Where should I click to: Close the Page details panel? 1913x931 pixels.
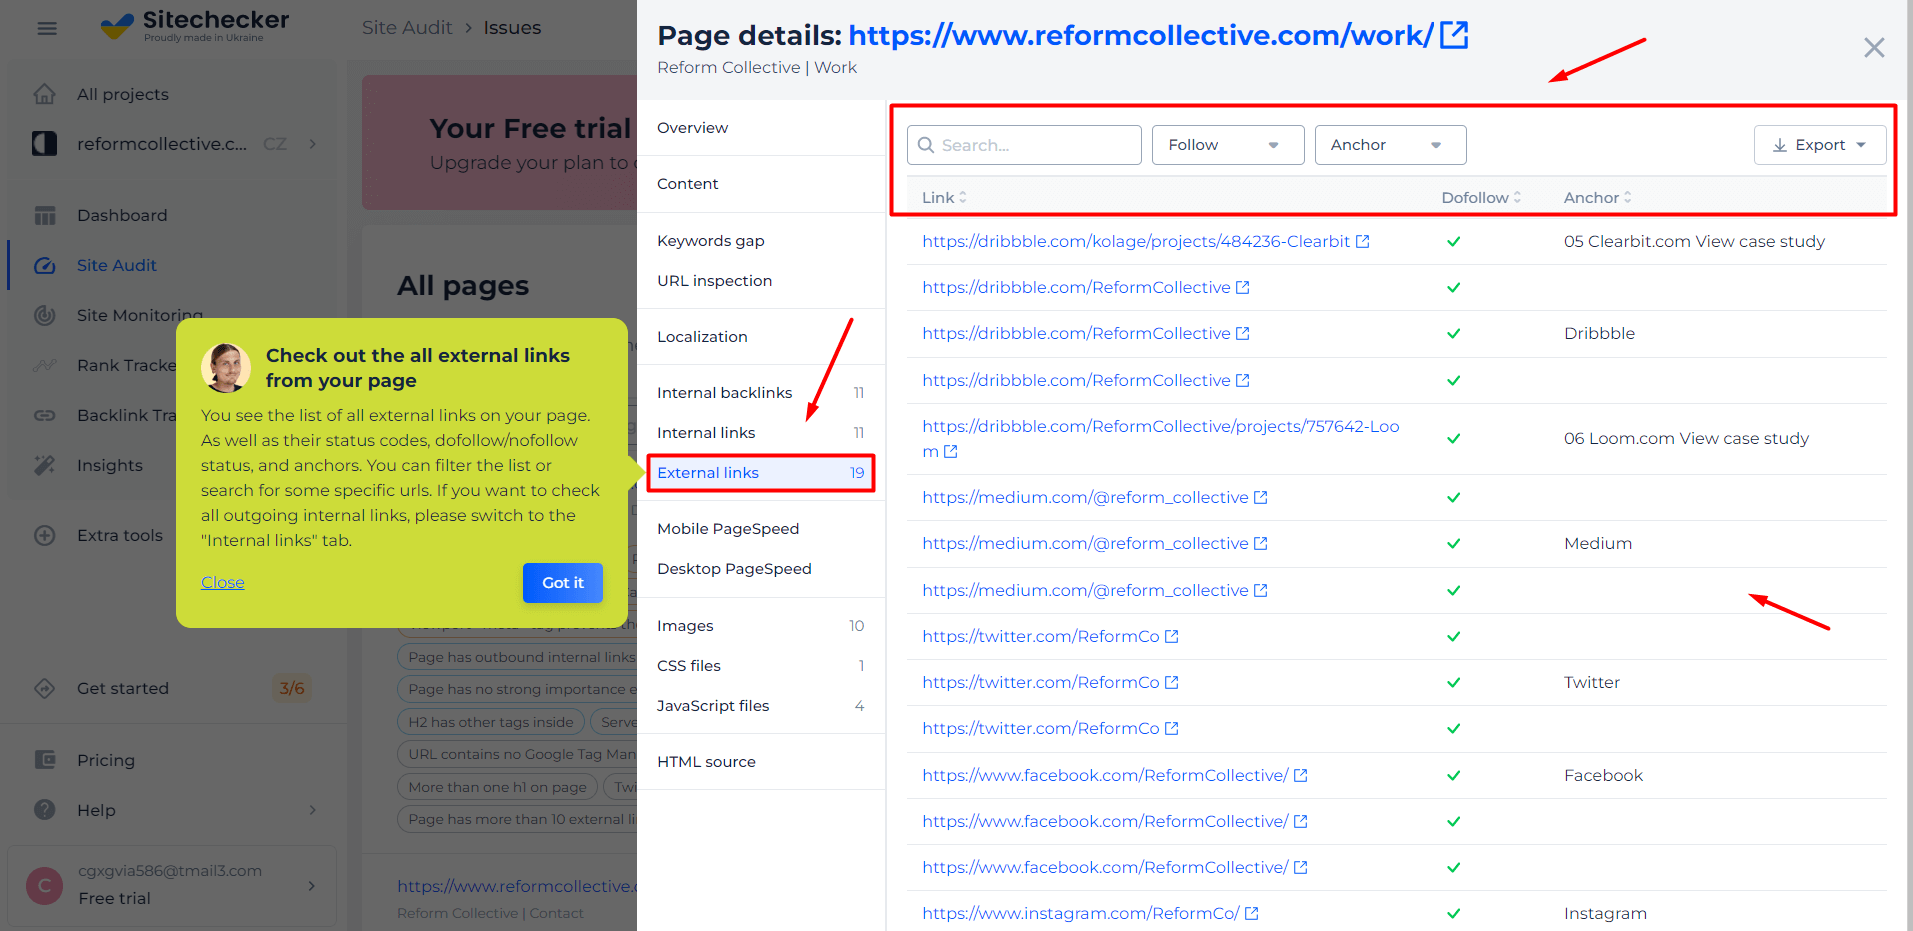(x=1874, y=47)
